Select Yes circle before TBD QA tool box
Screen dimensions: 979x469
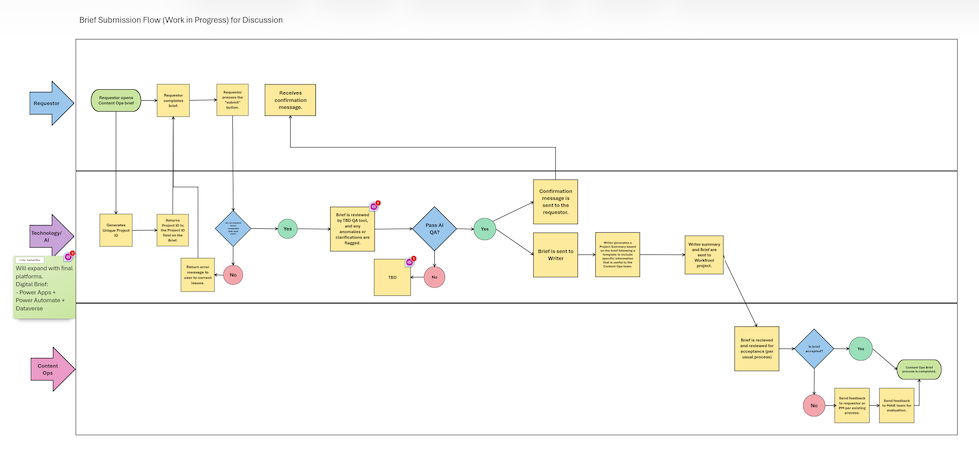pyautogui.click(x=287, y=229)
